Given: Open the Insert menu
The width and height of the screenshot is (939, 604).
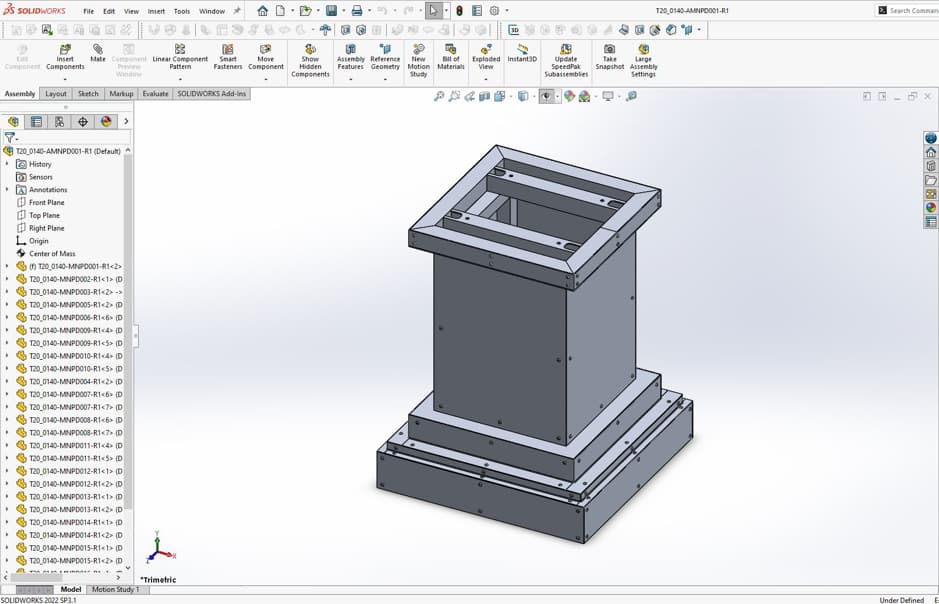Looking at the screenshot, I should click(x=156, y=11).
